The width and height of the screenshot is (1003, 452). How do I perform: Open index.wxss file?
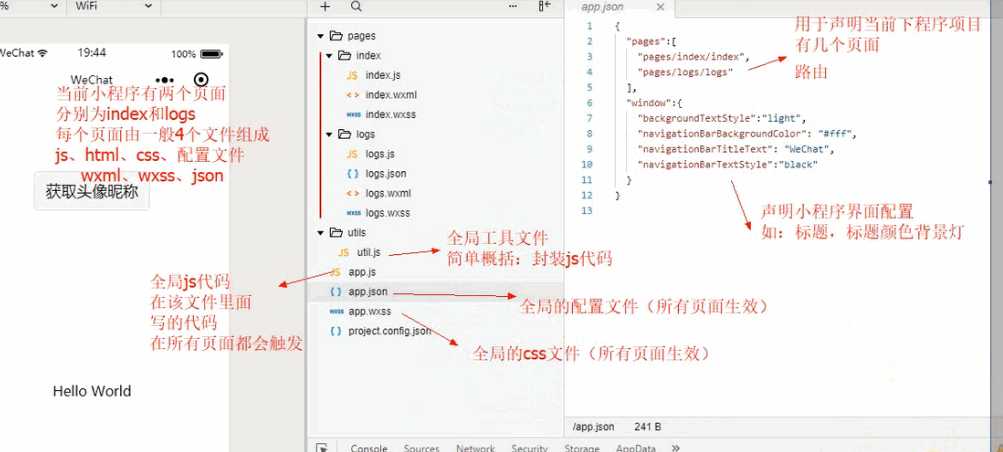pos(391,114)
